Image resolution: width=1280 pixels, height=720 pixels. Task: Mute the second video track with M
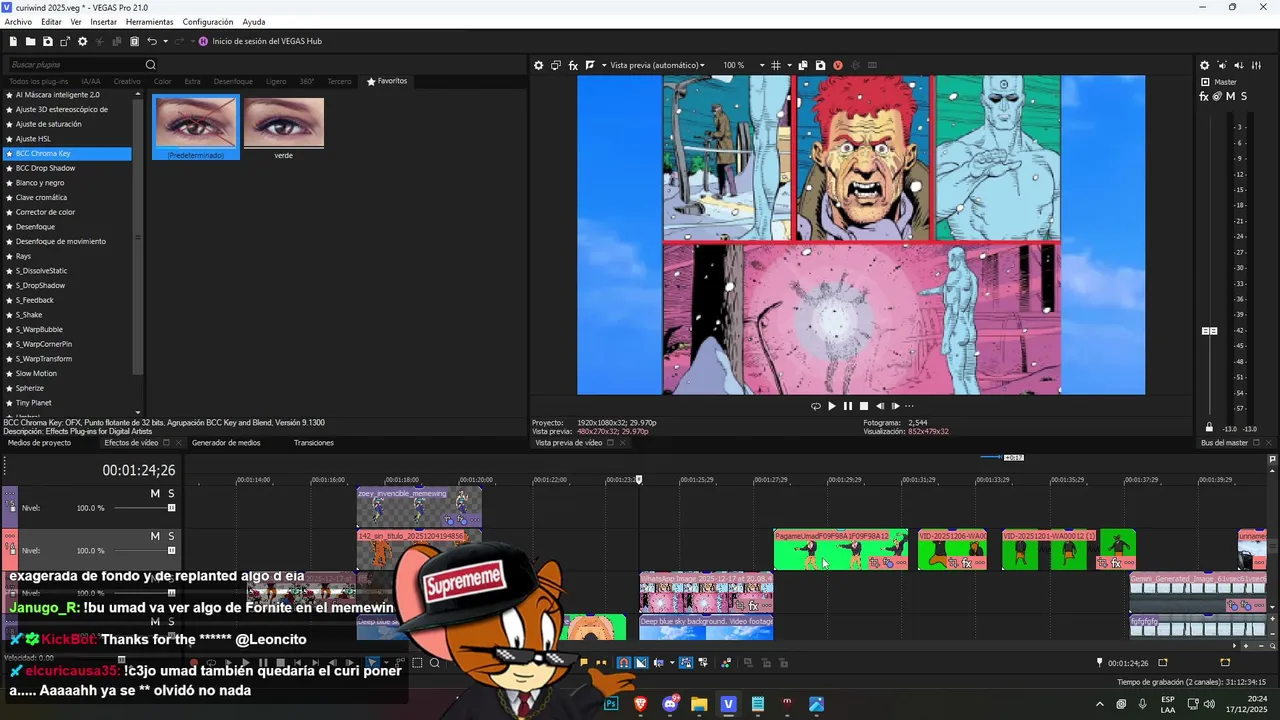pos(155,536)
